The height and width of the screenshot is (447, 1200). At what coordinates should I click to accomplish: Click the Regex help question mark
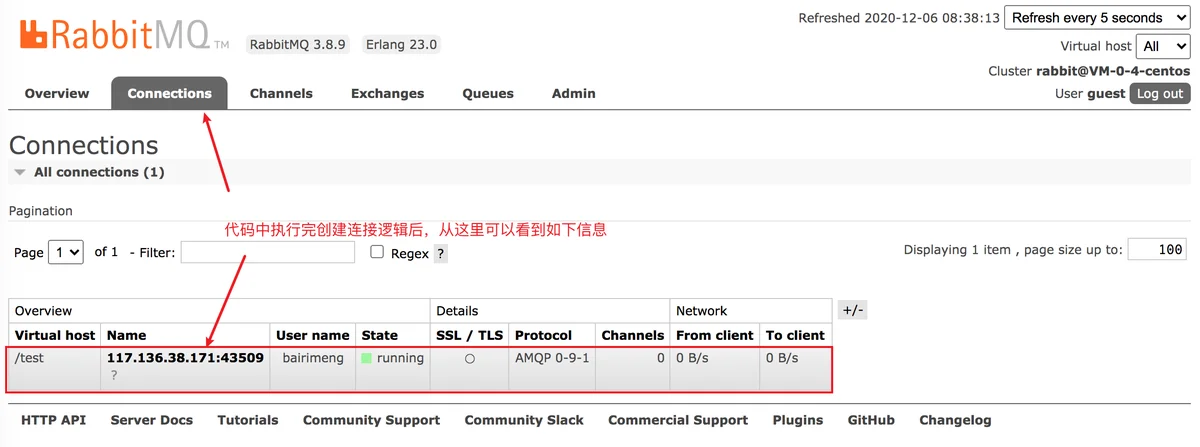[x=440, y=254]
